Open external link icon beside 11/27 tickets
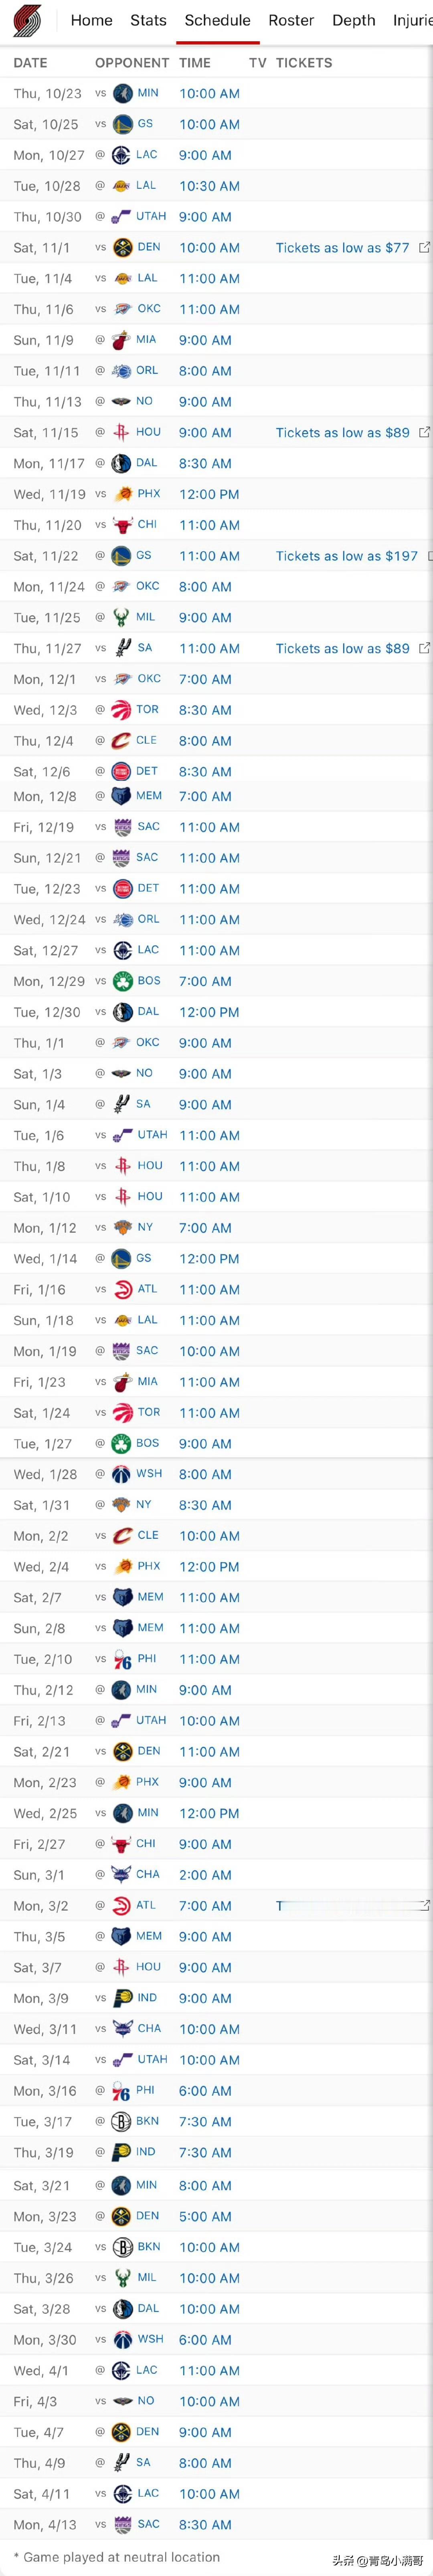The width and height of the screenshot is (433, 2576). 424,648
